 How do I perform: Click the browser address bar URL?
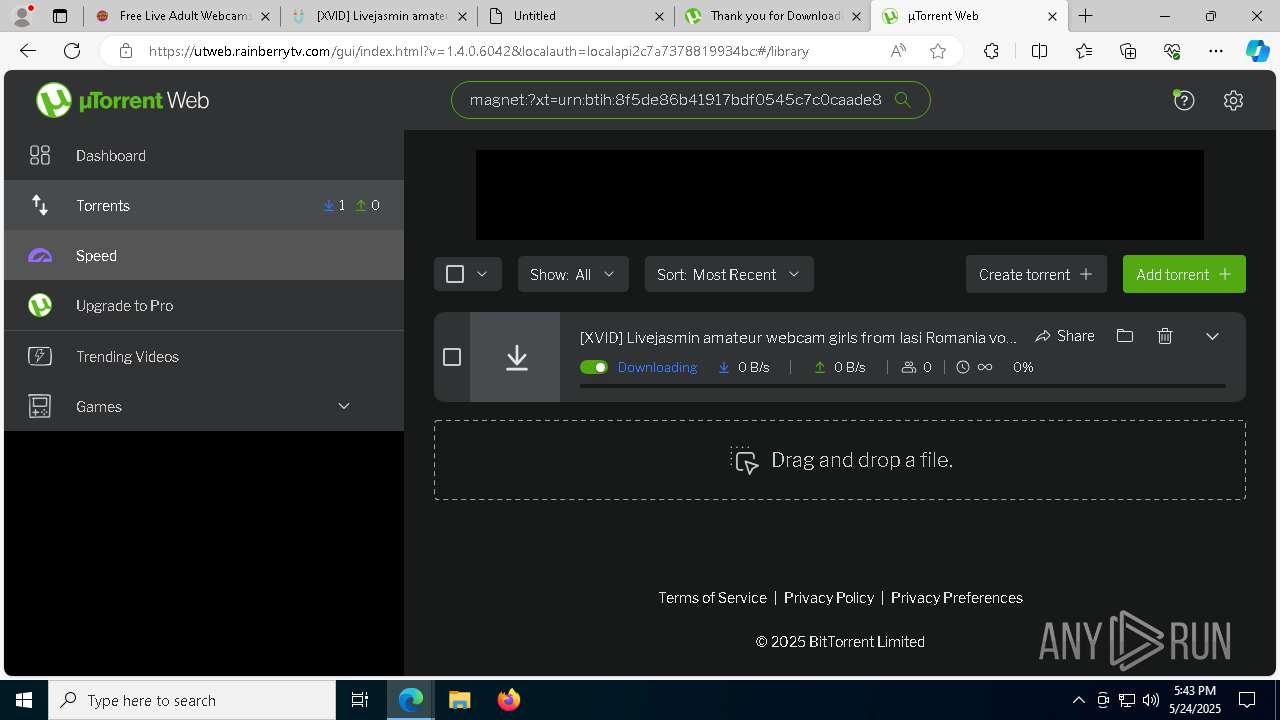click(479, 51)
